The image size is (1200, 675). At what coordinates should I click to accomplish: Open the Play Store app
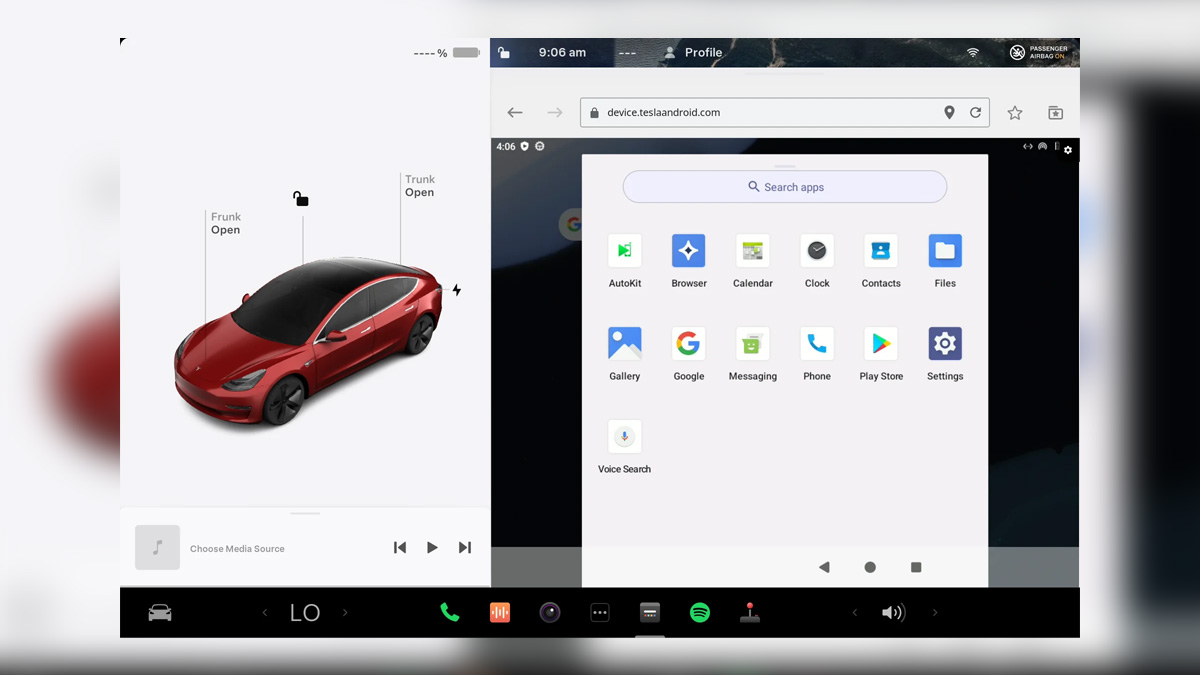881,344
